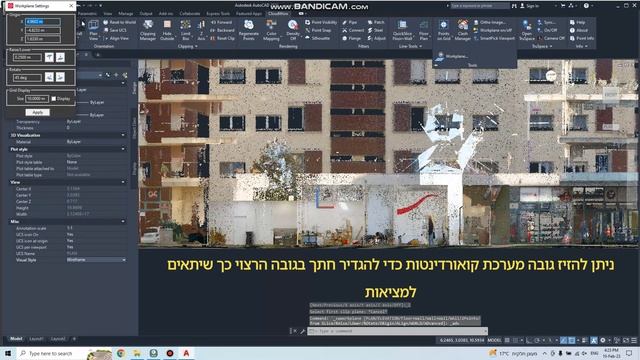Open the Clipping Manager tool
This screenshot has width=640, height=360.
coord(147,30)
